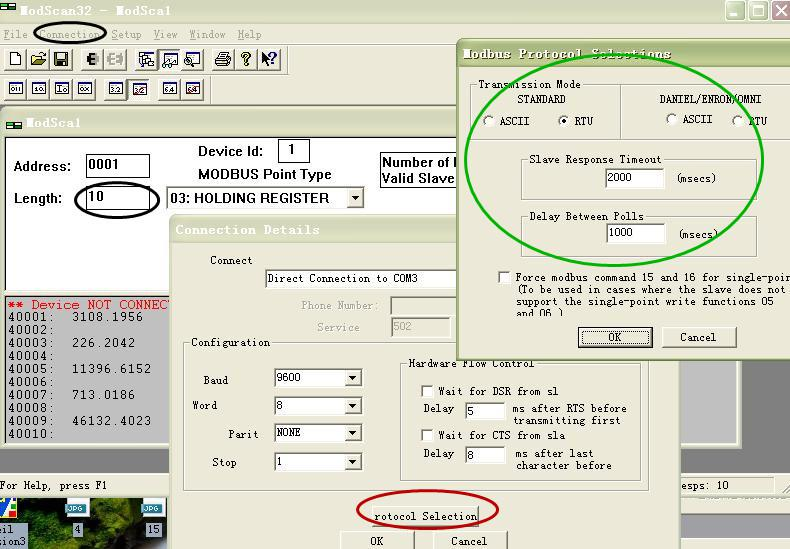The width and height of the screenshot is (790, 549).
Task: Expand the Parity dropdown set to NONE
Action: [x=352, y=434]
